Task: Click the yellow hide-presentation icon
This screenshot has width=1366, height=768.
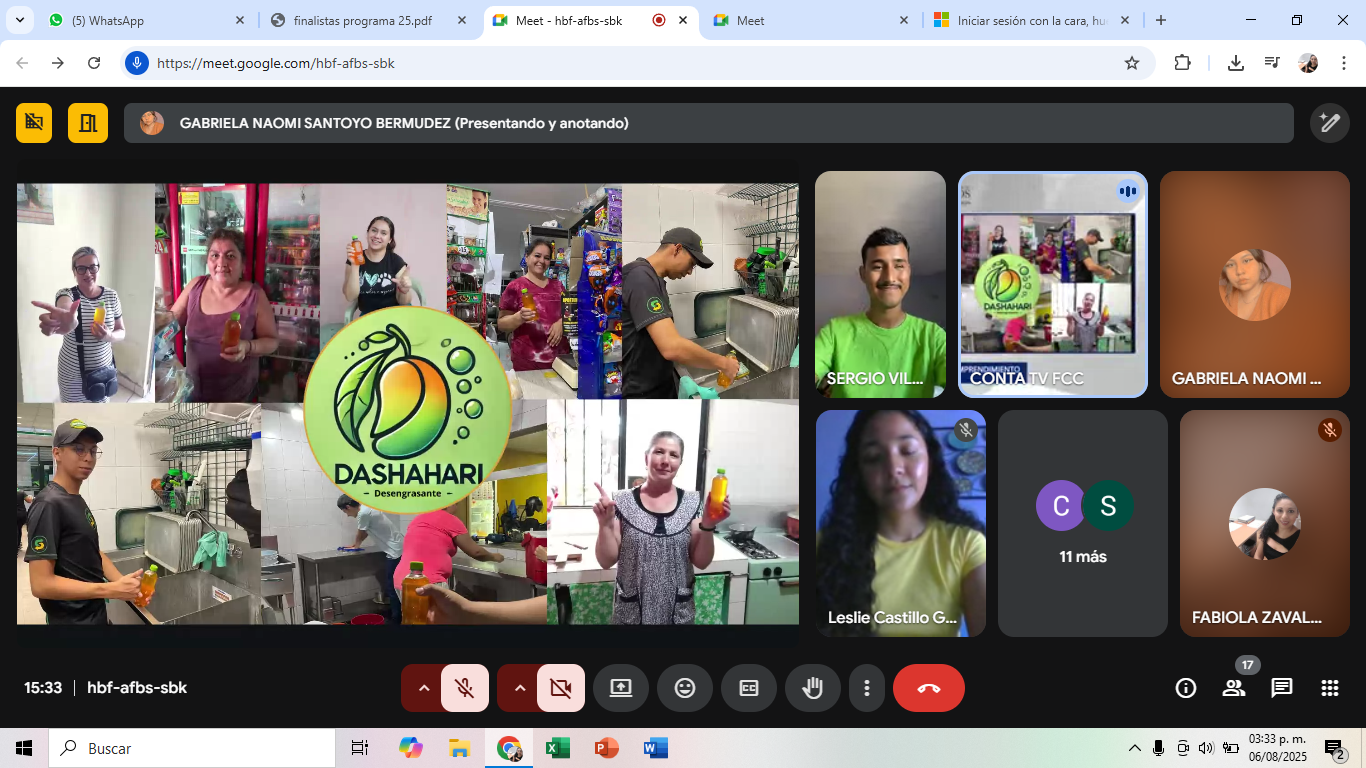Action: pyautogui.click(x=34, y=123)
